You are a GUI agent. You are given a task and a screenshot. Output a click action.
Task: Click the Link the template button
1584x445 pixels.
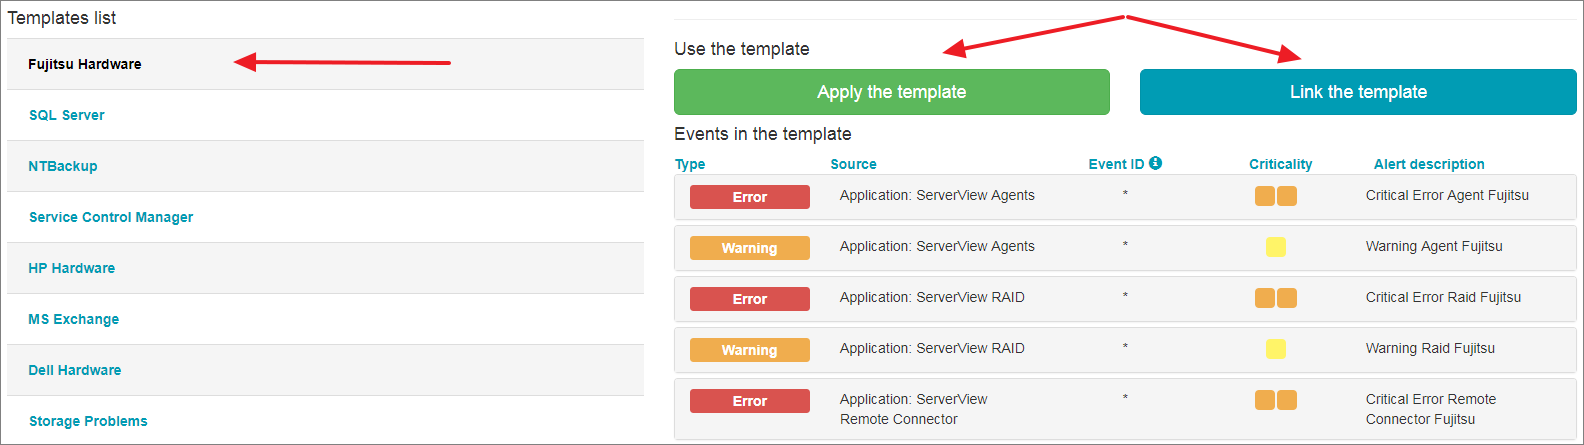tap(1358, 92)
